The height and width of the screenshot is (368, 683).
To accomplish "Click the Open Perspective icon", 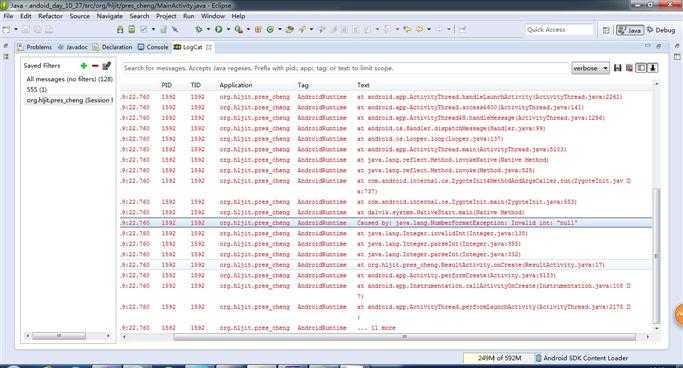I will point(606,30).
